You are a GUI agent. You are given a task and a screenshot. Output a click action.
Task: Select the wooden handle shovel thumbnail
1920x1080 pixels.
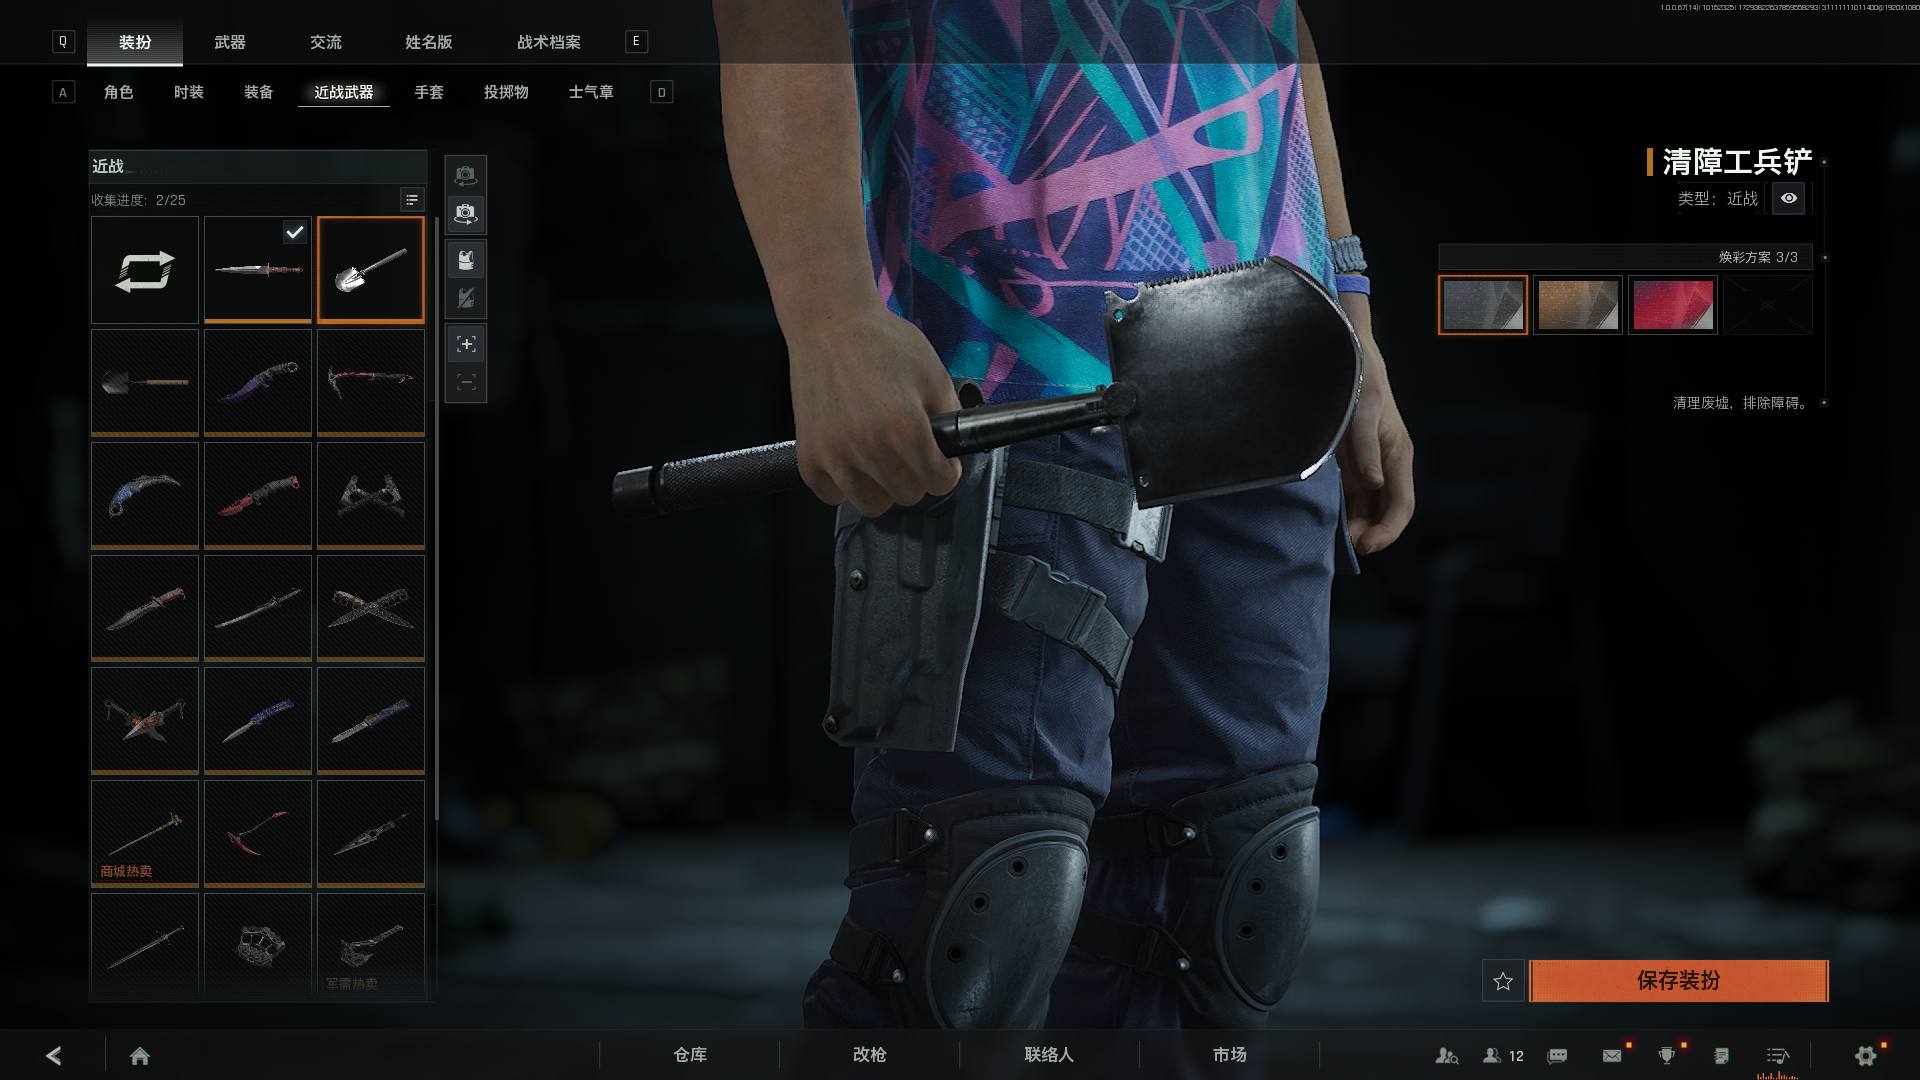click(x=145, y=383)
